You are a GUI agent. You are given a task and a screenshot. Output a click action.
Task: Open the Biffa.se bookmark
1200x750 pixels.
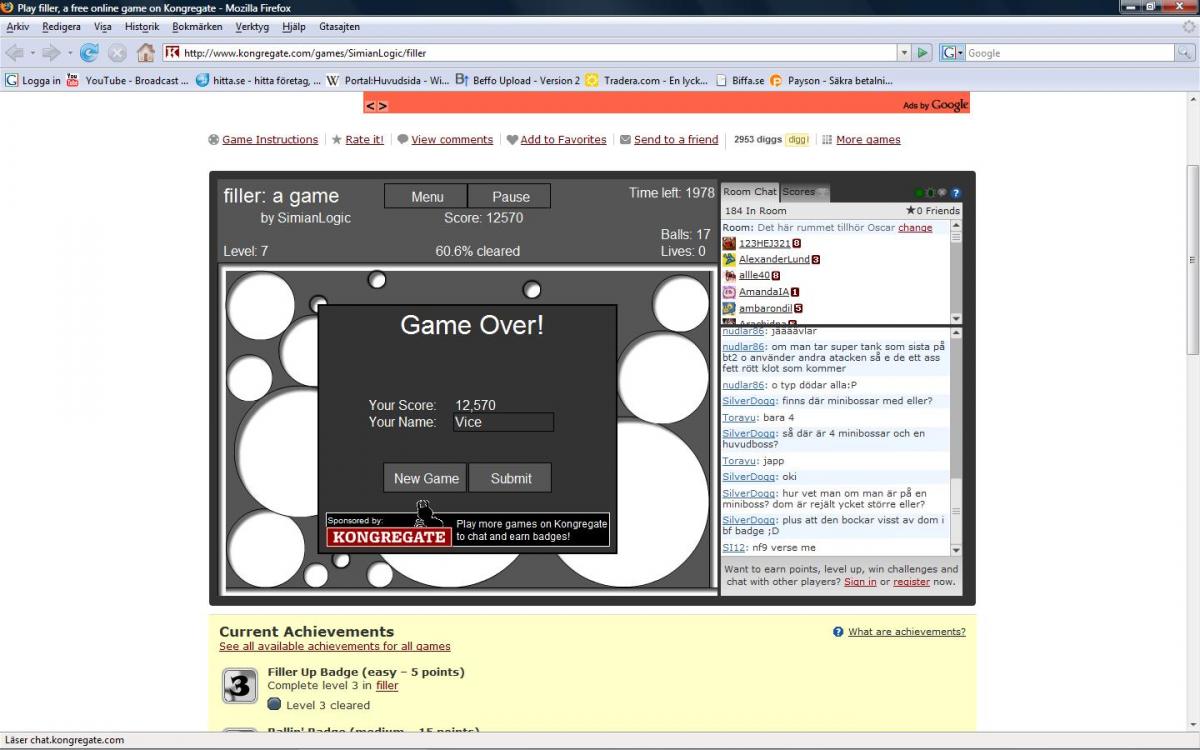(x=740, y=80)
